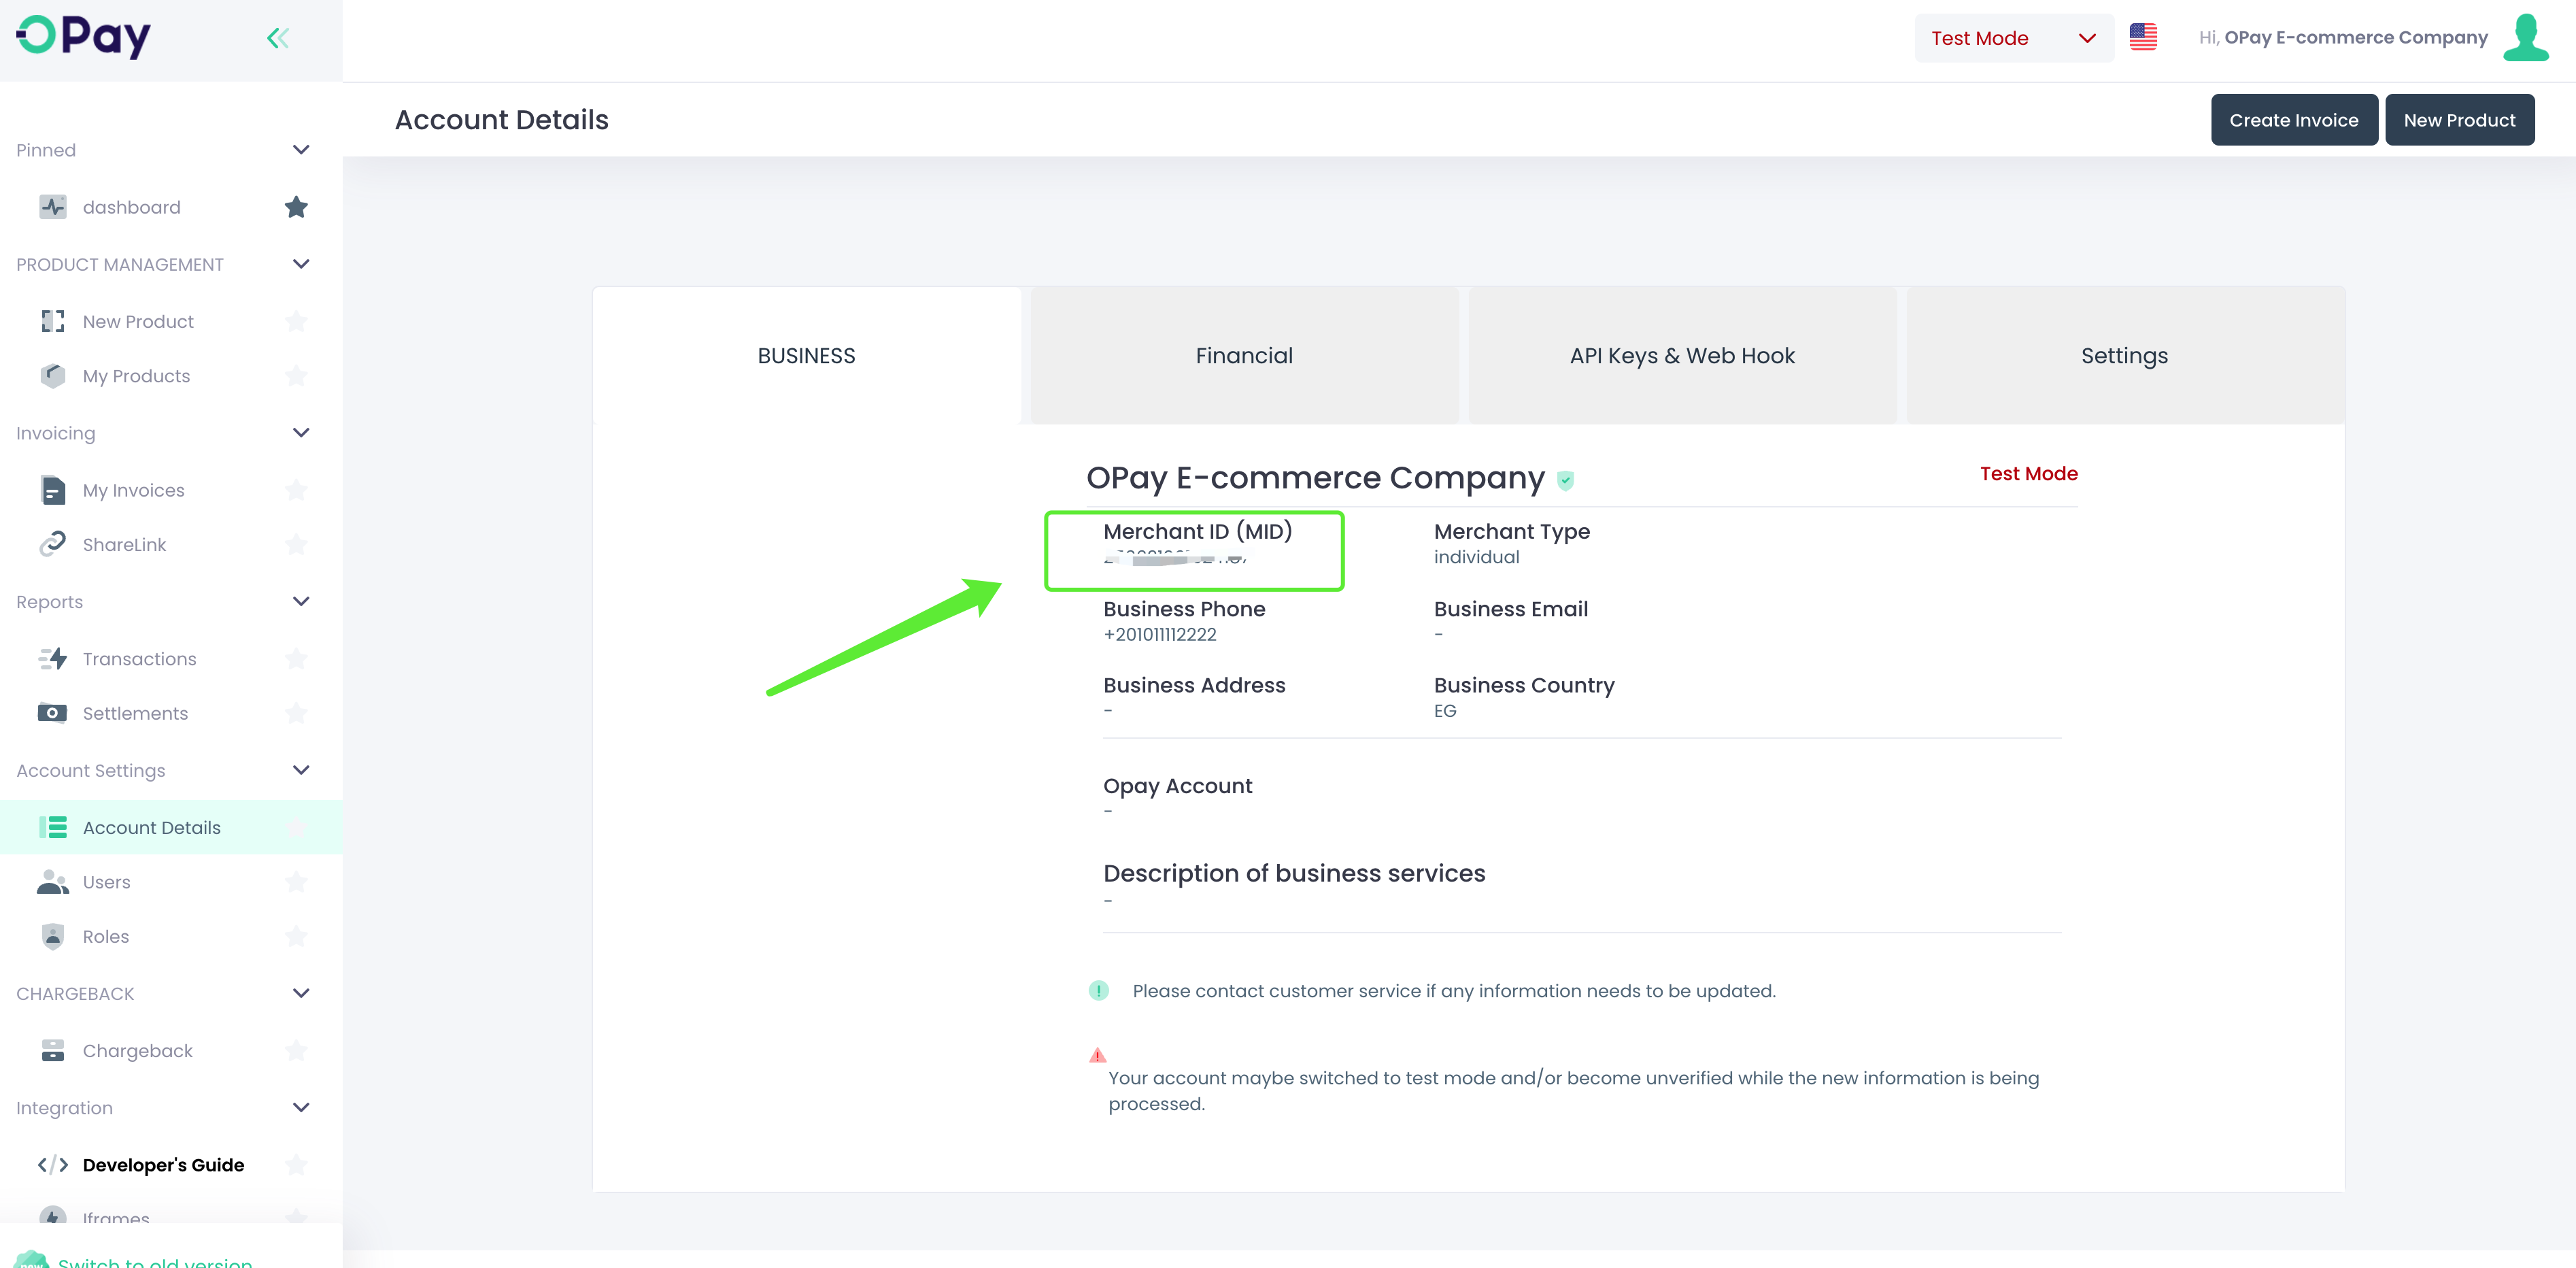Viewport: 2576px width, 1268px height.
Task: Click the Business Country value EG
Action: tap(1445, 711)
